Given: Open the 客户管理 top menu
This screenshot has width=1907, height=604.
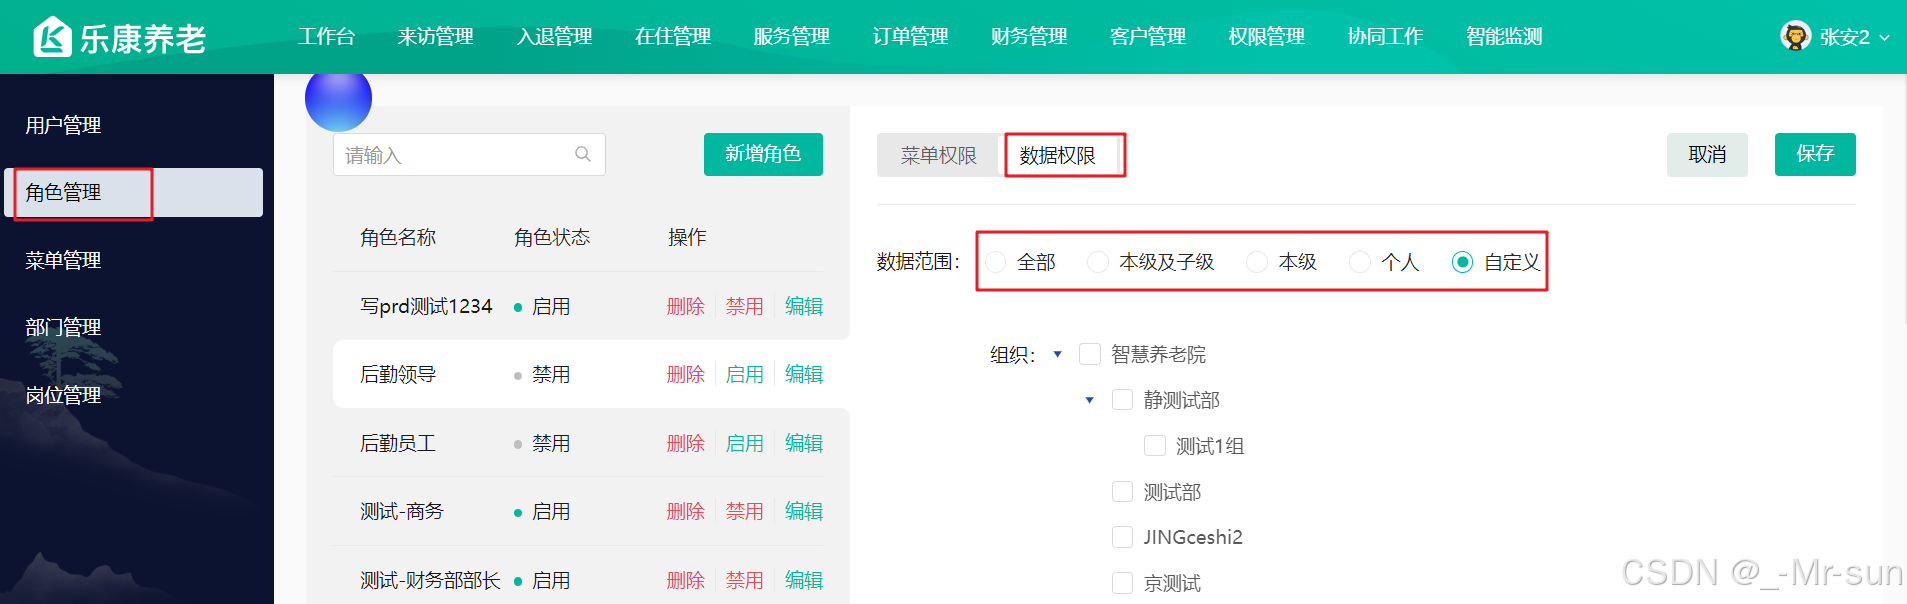Looking at the screenshot, I should [1148, 37].
